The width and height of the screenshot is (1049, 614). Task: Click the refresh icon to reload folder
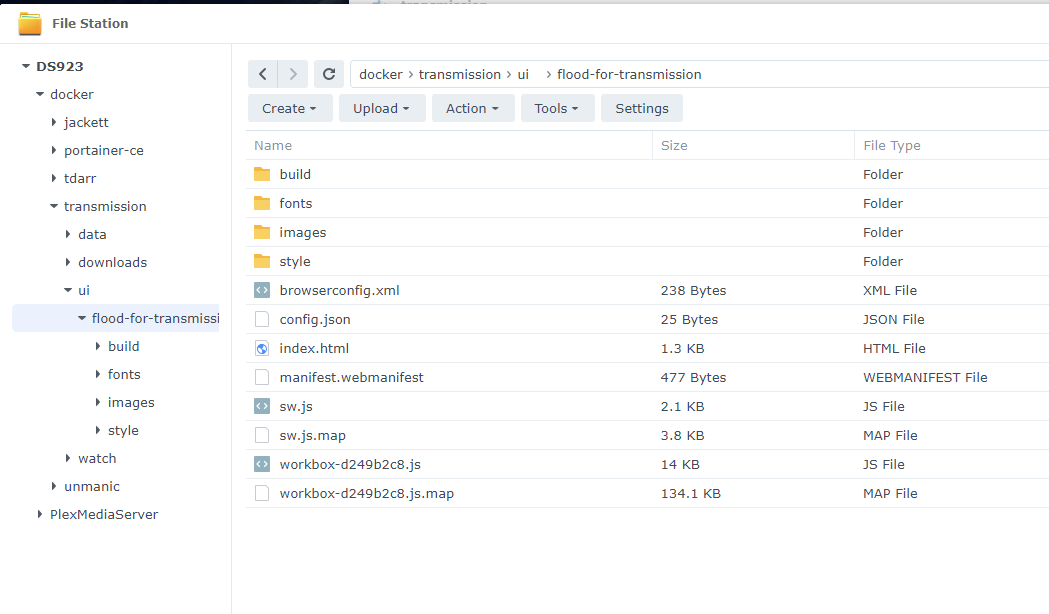tap(329, 74)
